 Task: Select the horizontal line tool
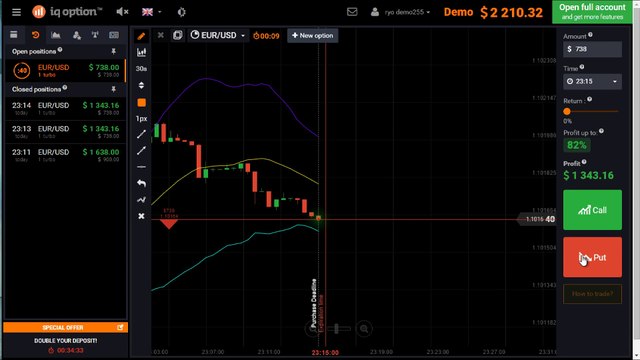141,167
